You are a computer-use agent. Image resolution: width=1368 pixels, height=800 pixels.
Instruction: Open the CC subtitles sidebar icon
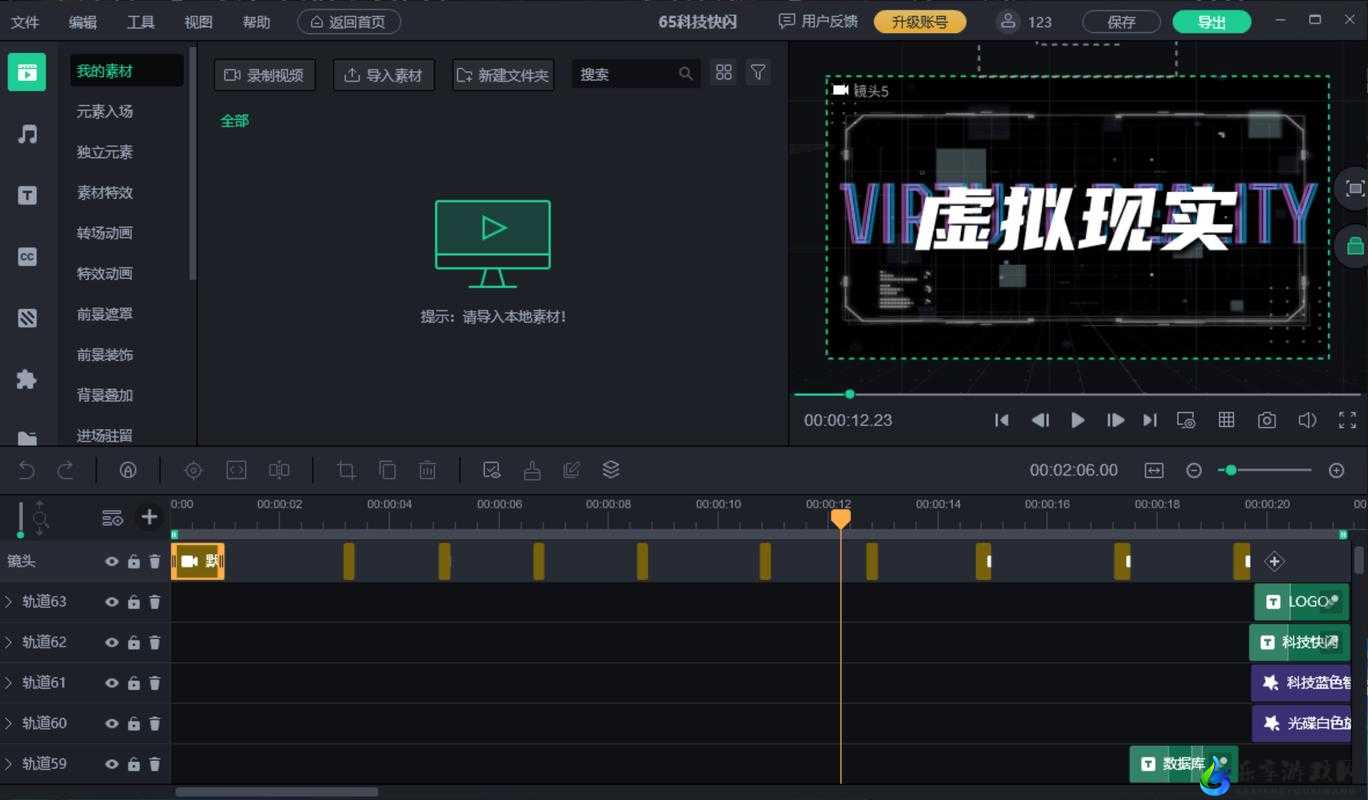[27, 257]
